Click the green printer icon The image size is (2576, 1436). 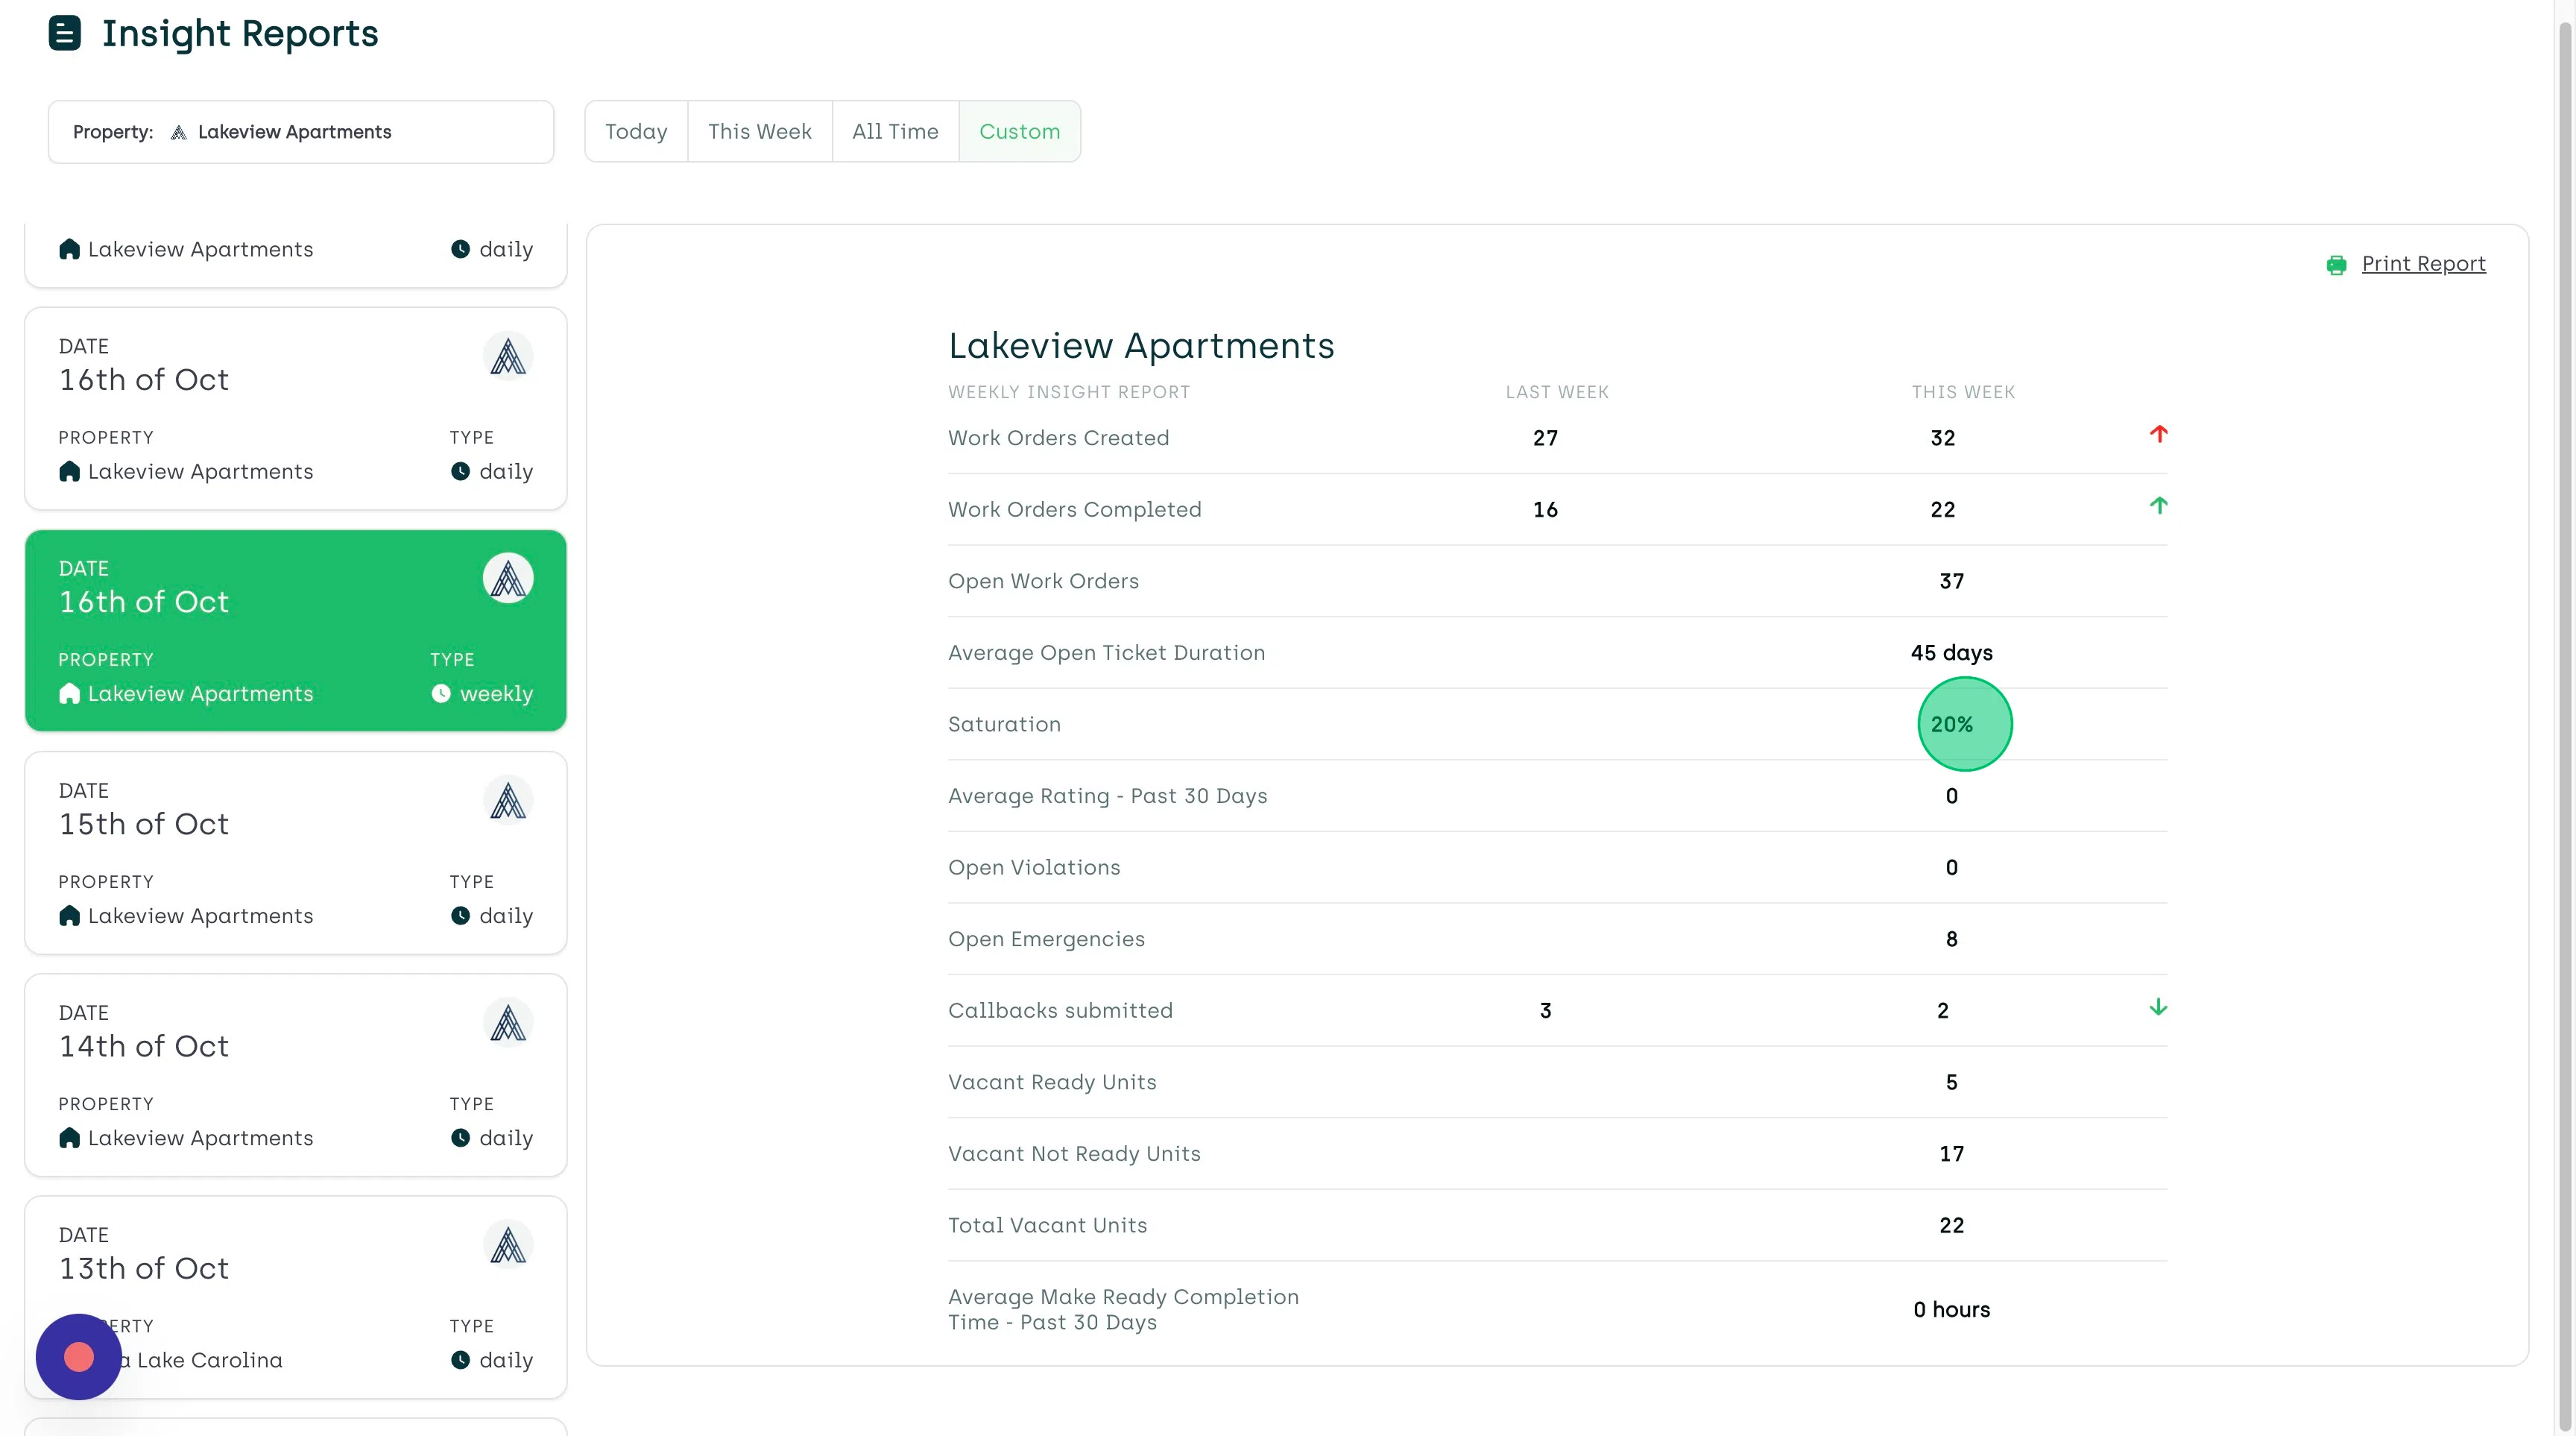pyautogui.click(x=2336, y=265)
